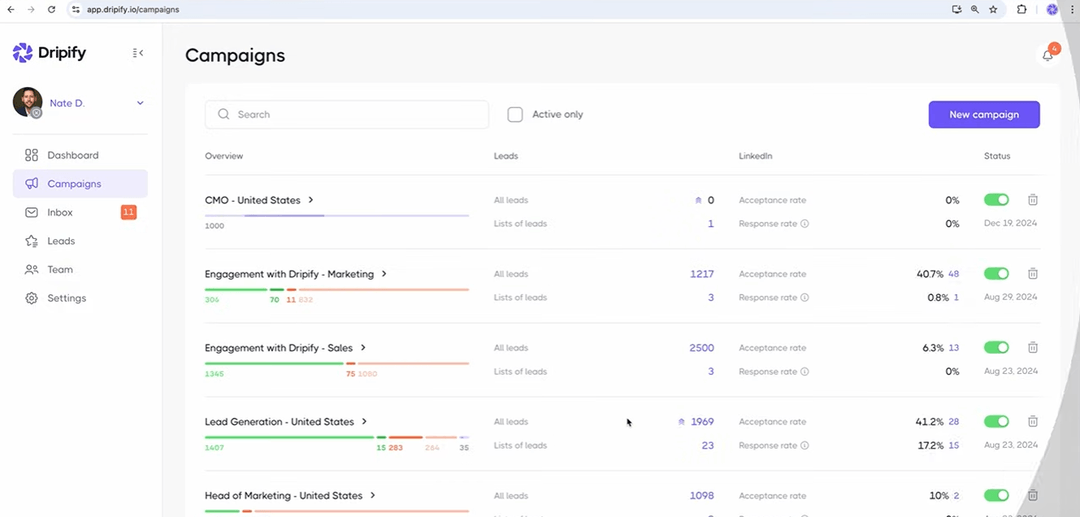
Task: Delete the CMO - United States campaign
Action: (1032, 200)
